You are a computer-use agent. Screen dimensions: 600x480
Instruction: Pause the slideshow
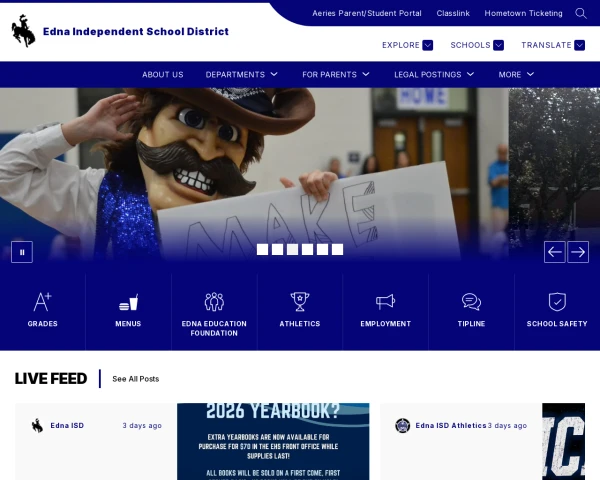22,252
